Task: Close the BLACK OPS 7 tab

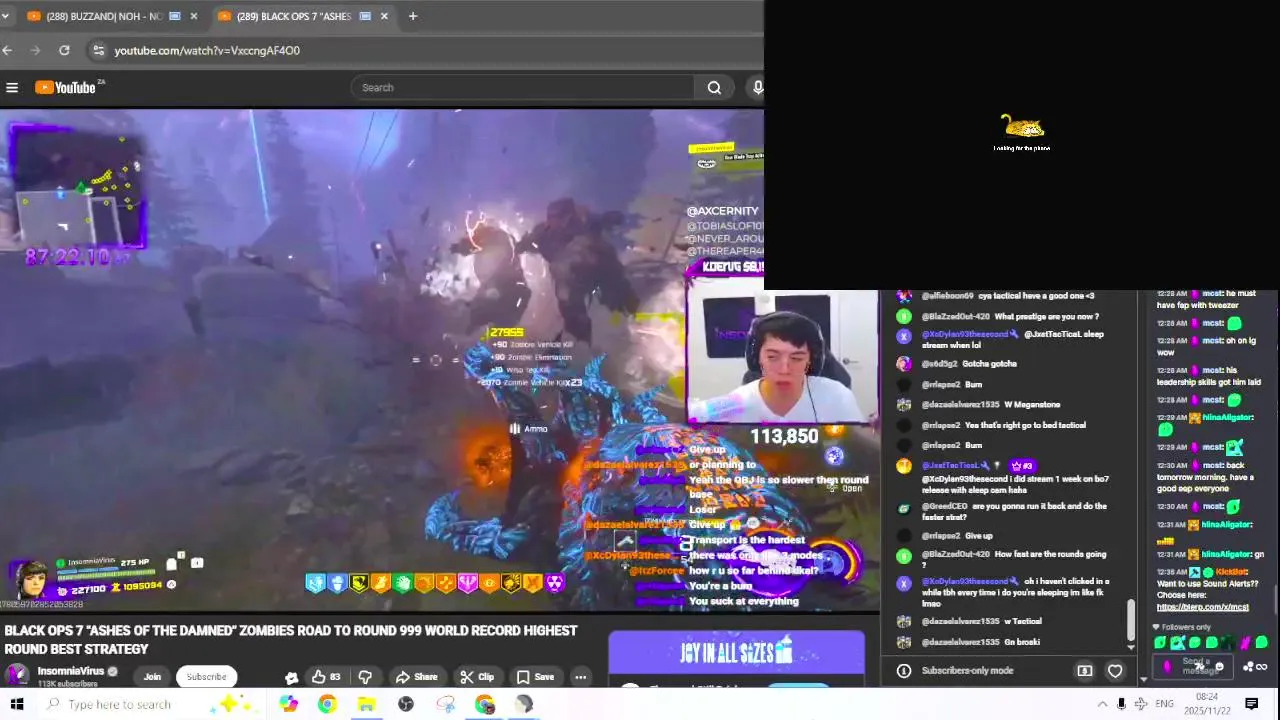Action: point(383,16)
